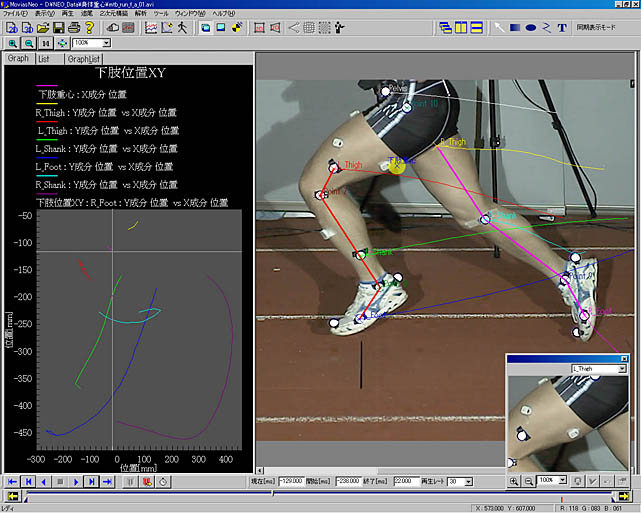Select the polyline drawing tool

[x=547, y=28]
